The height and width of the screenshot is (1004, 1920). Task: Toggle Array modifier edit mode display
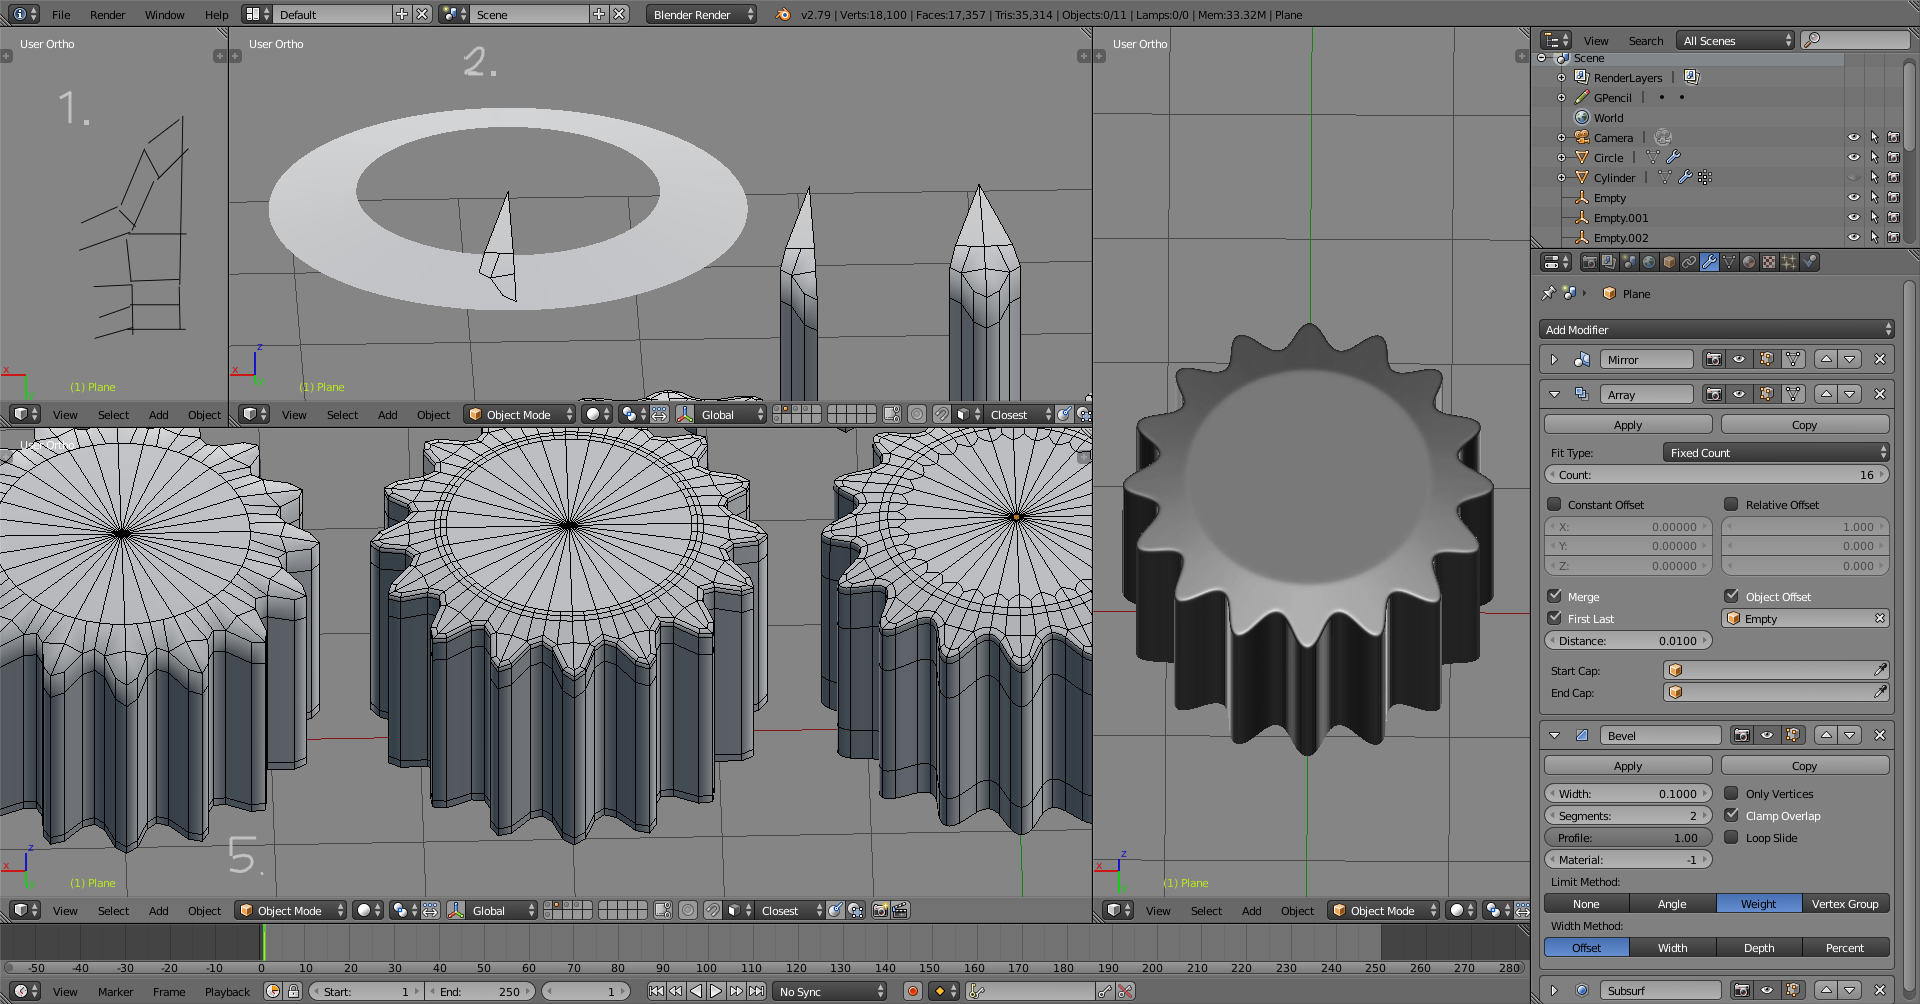[1766, 394]
